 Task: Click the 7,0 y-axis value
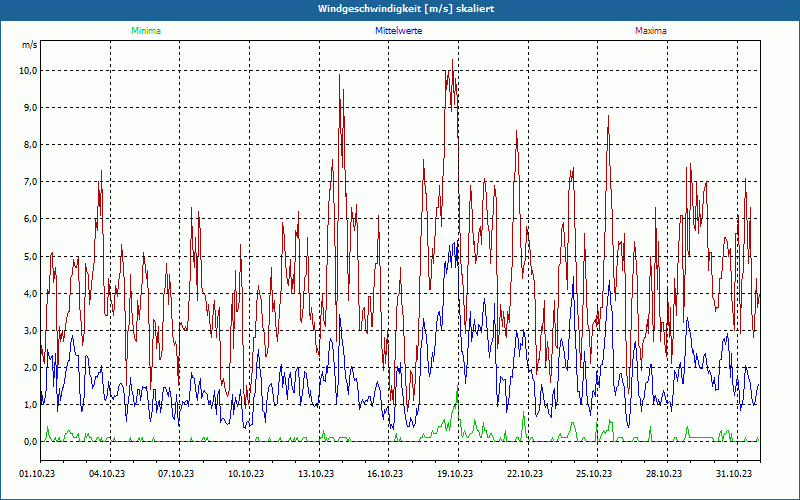(x=31, y=182)
